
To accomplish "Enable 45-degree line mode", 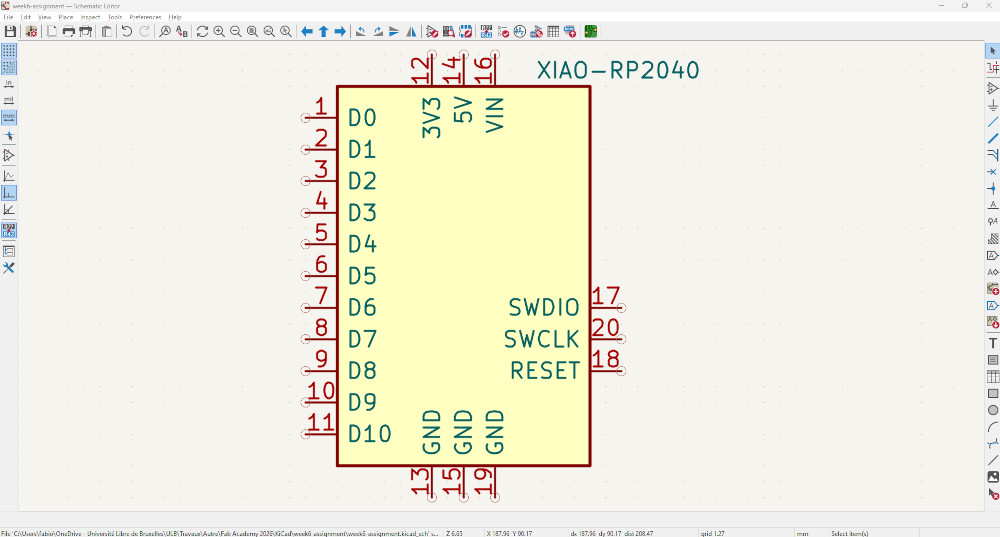I will [9, 209].
